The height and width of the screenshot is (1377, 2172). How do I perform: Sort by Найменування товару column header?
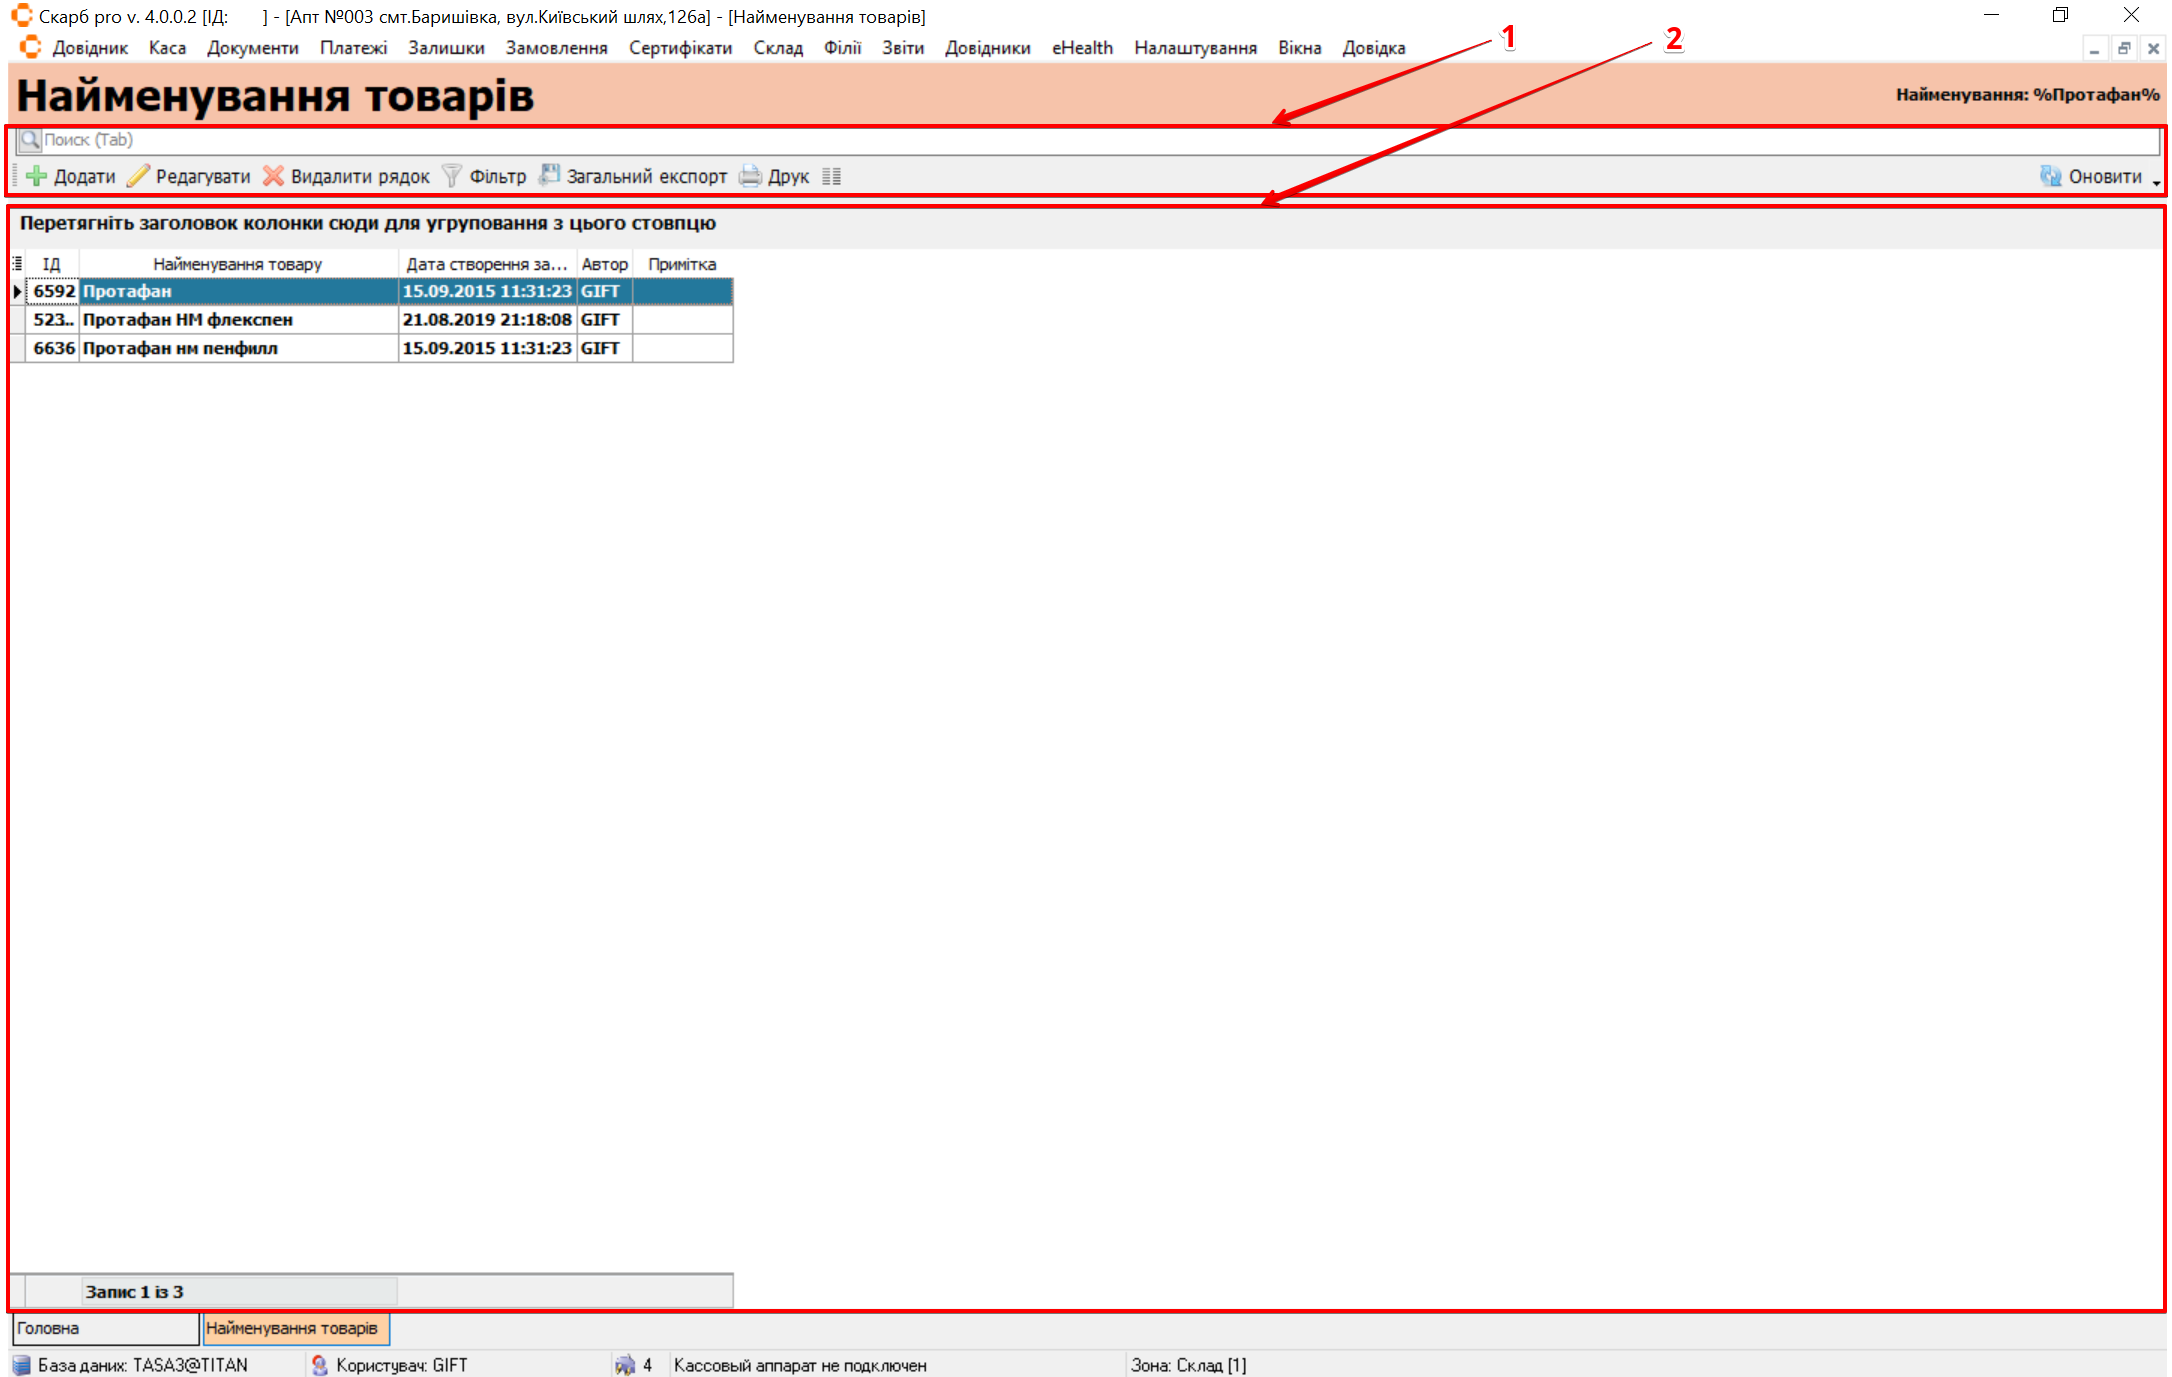point(237,264)
